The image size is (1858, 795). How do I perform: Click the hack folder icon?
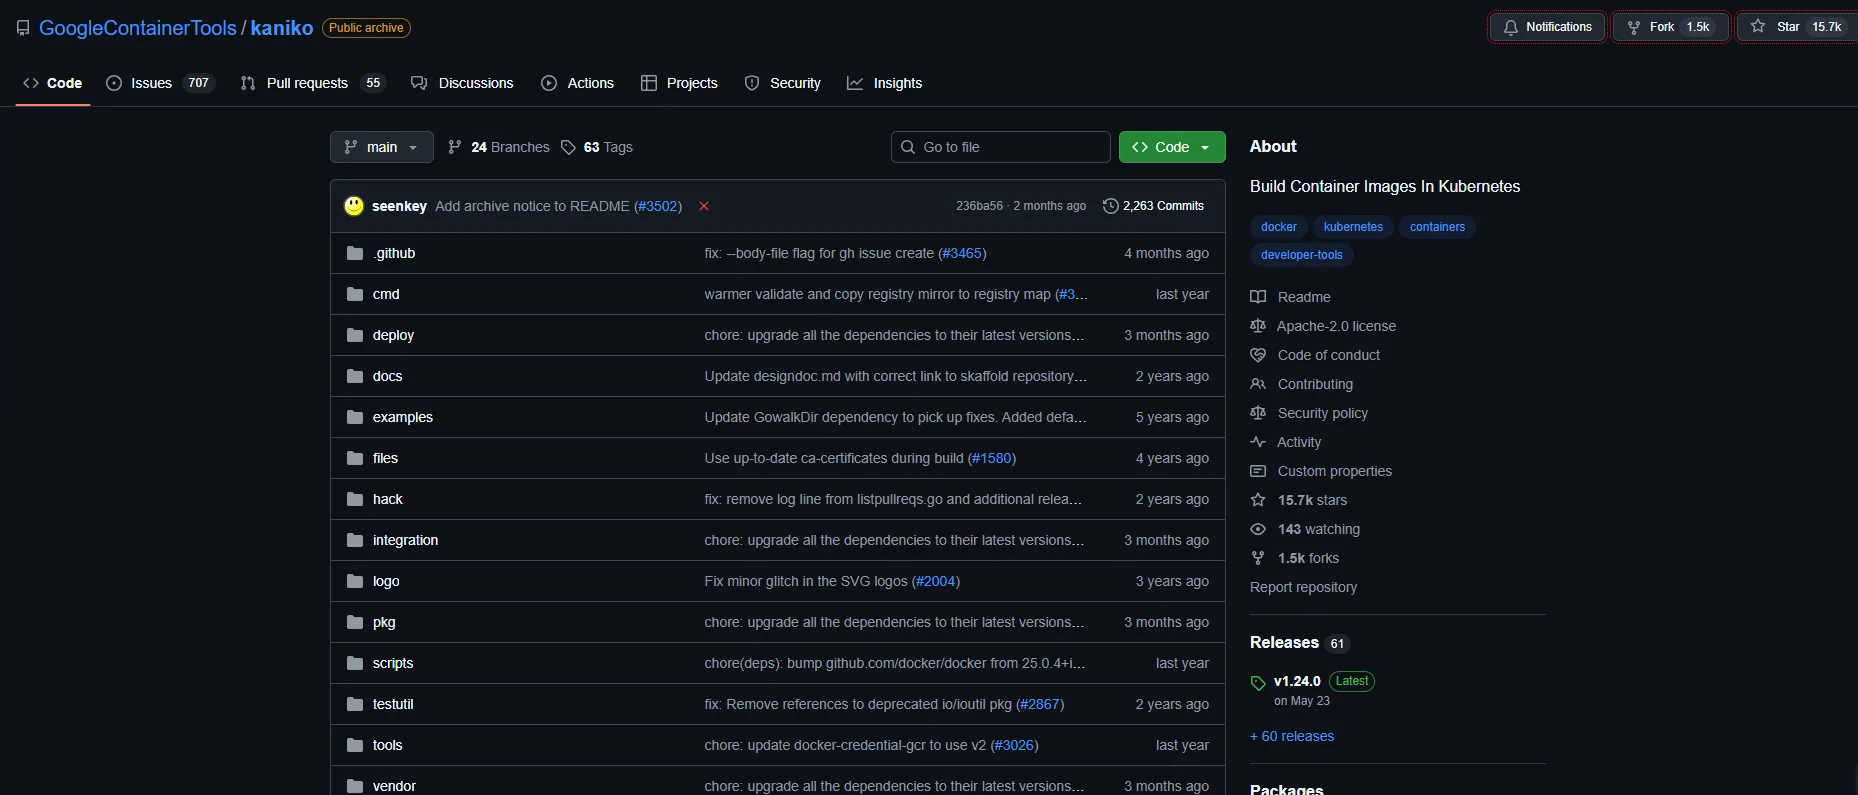point(355,499)
